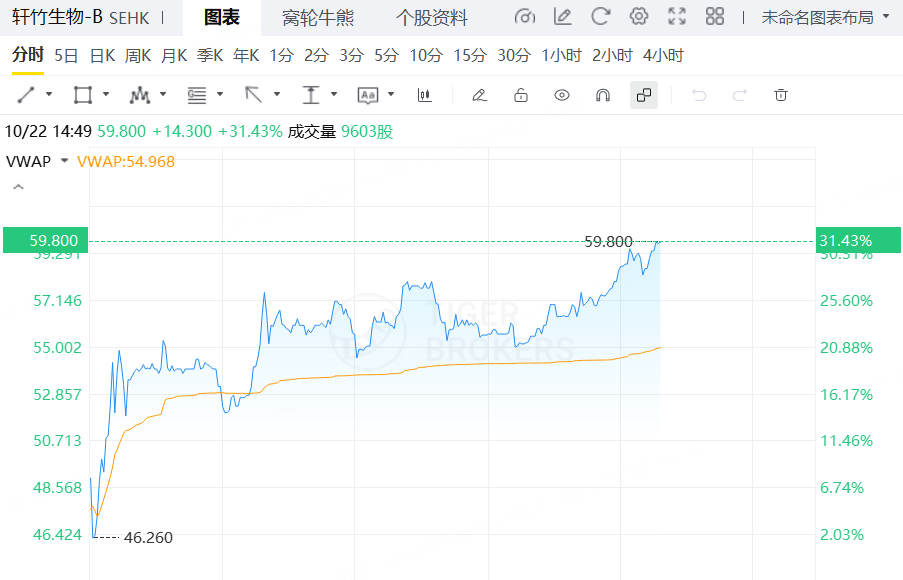903x580 pixels.
Task: Expand the wave pattern dropdown arrow
Action: 163,94
